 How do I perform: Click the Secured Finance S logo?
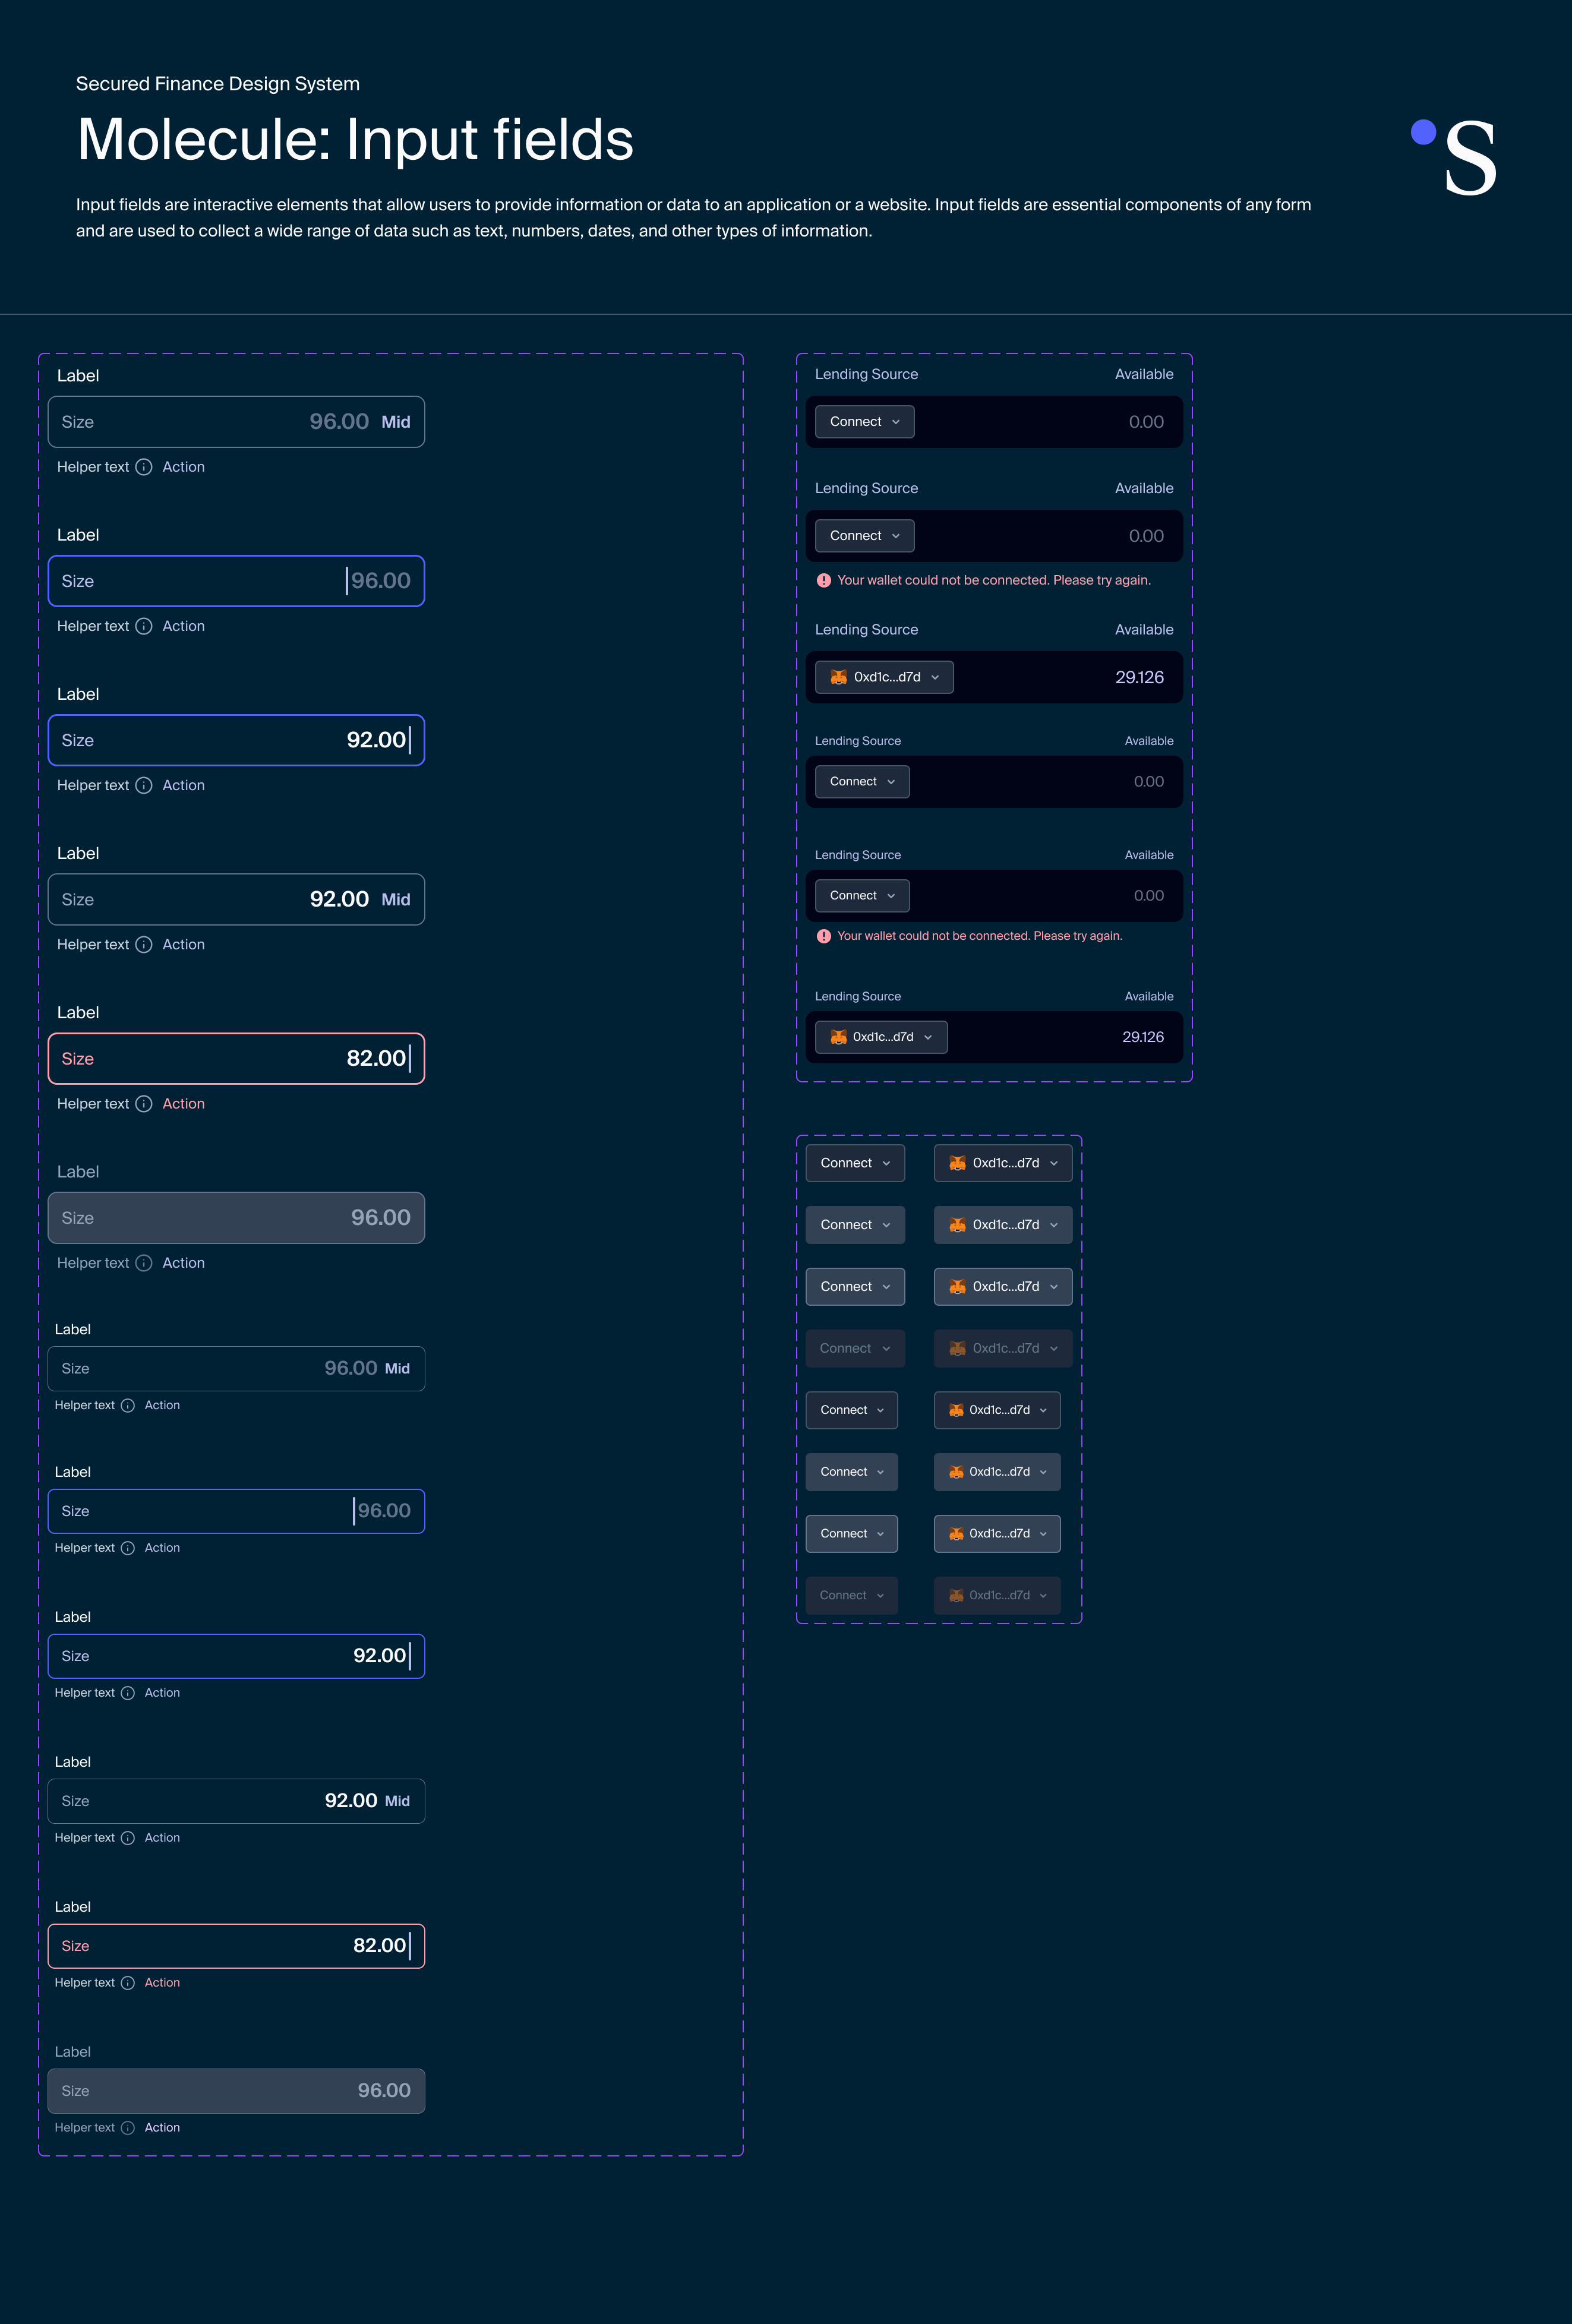click(1455, 157)
